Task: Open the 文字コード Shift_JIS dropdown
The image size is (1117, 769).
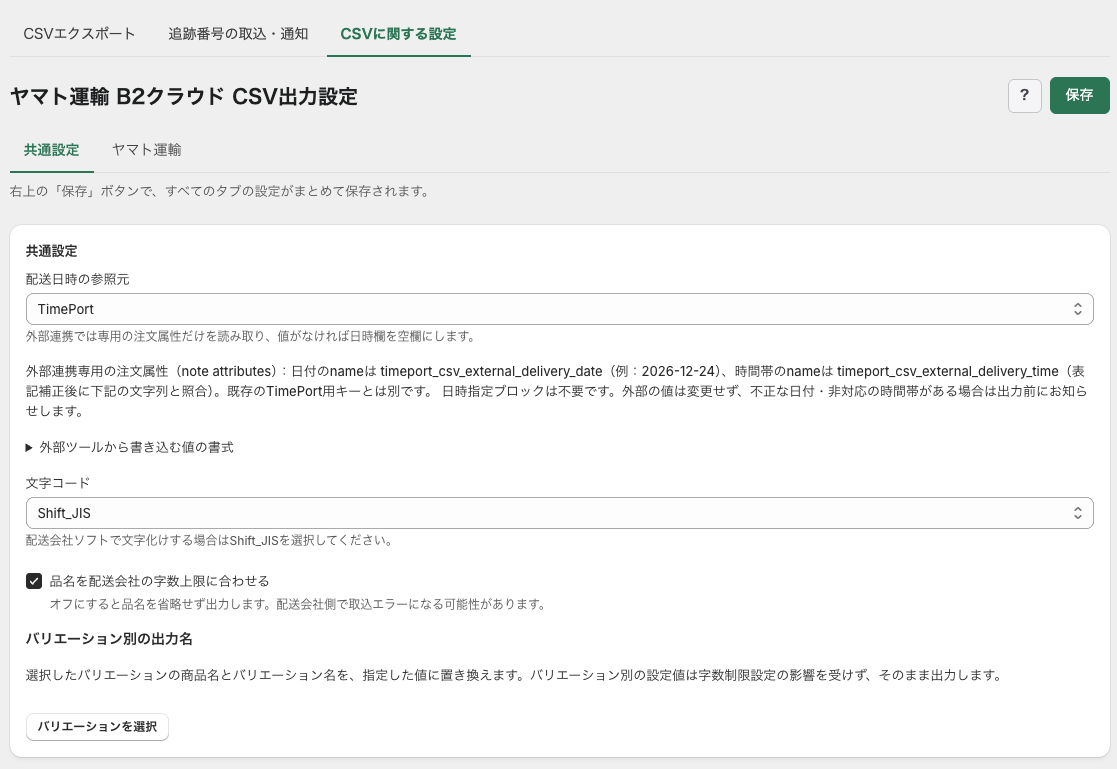Action: (x=559, y=513)
